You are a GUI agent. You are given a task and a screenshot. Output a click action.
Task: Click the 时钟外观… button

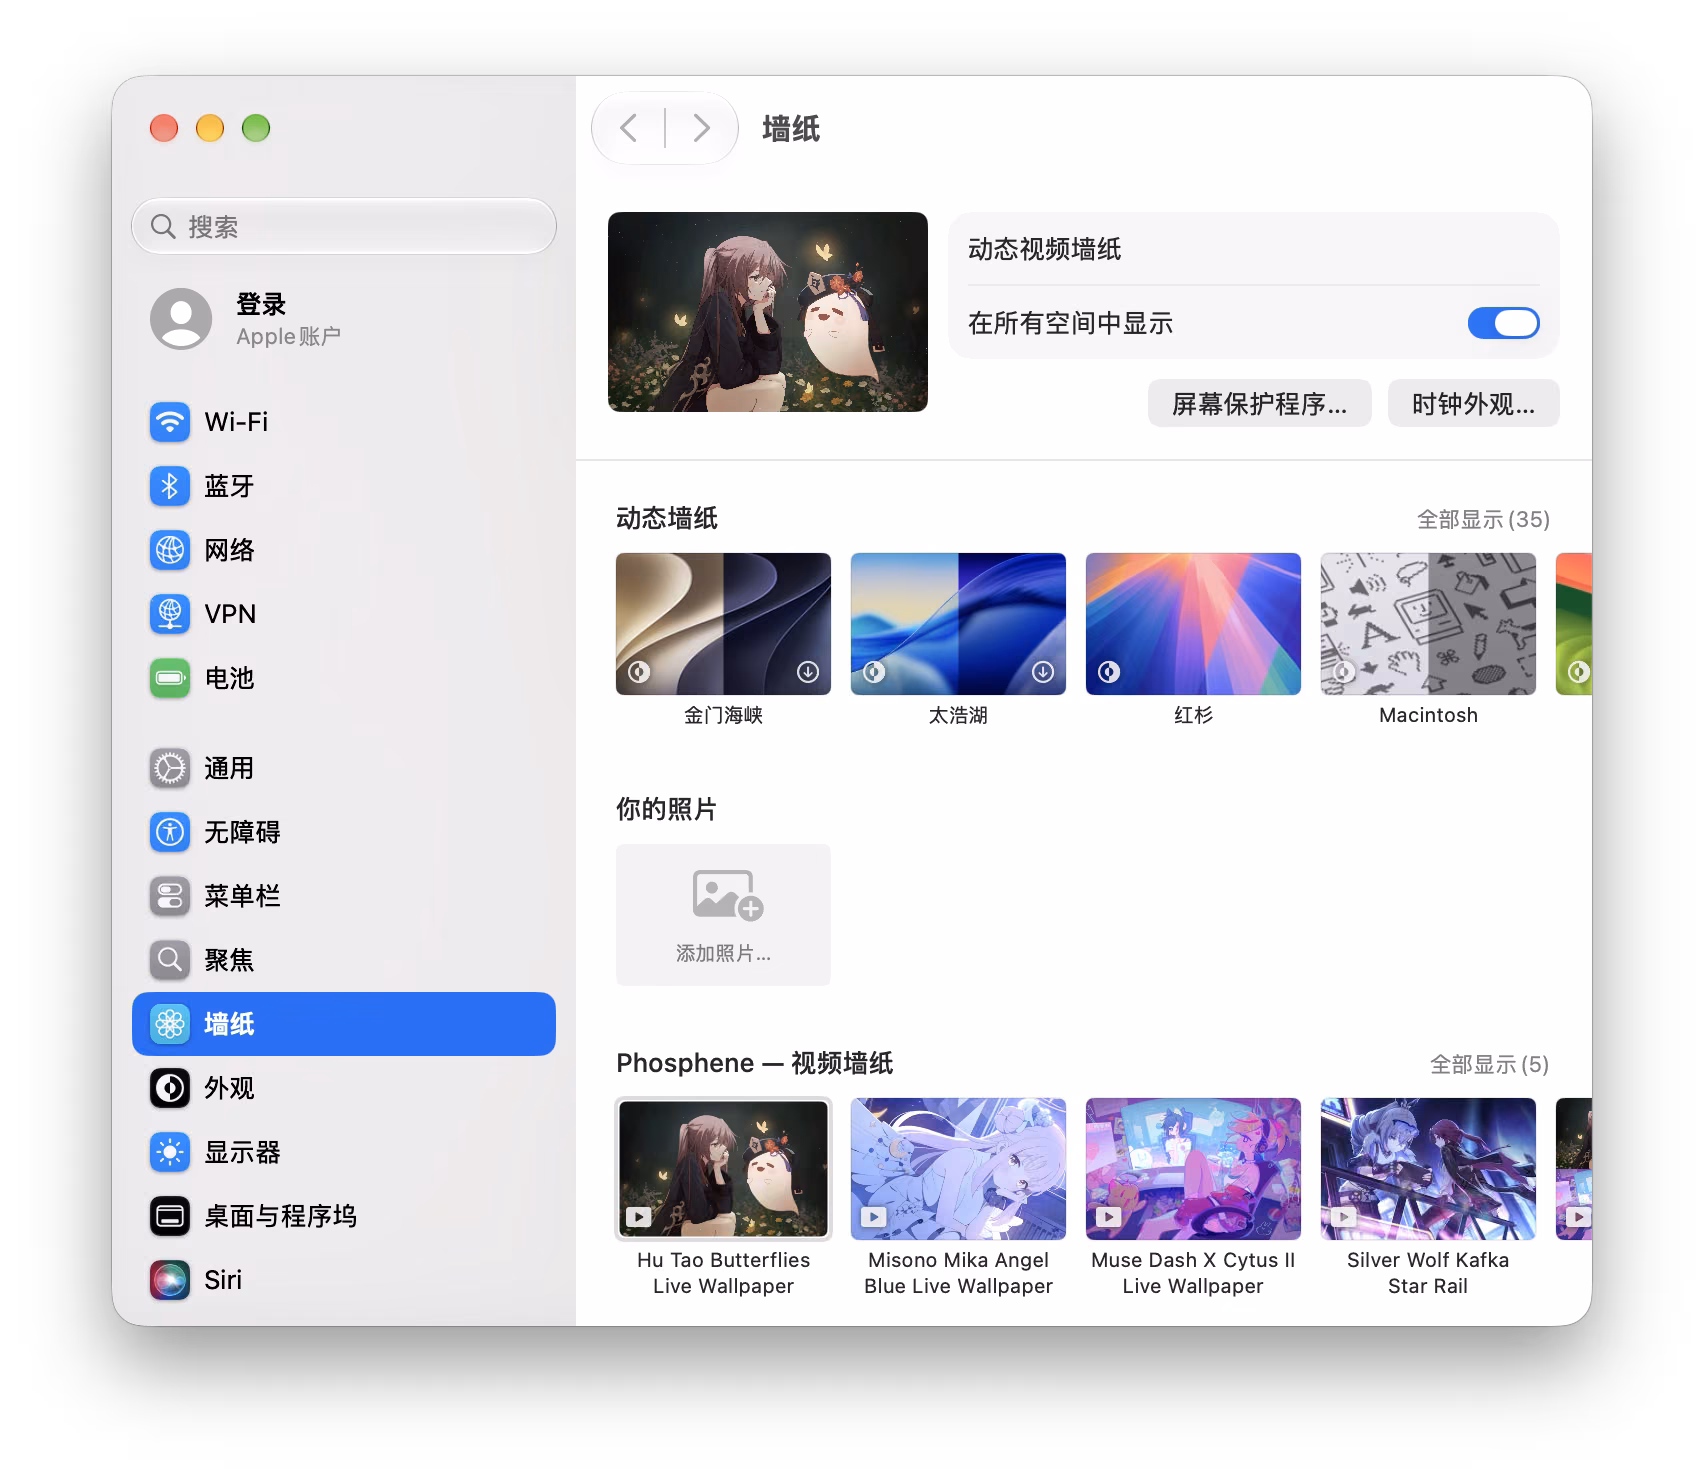pos(1473,404)
